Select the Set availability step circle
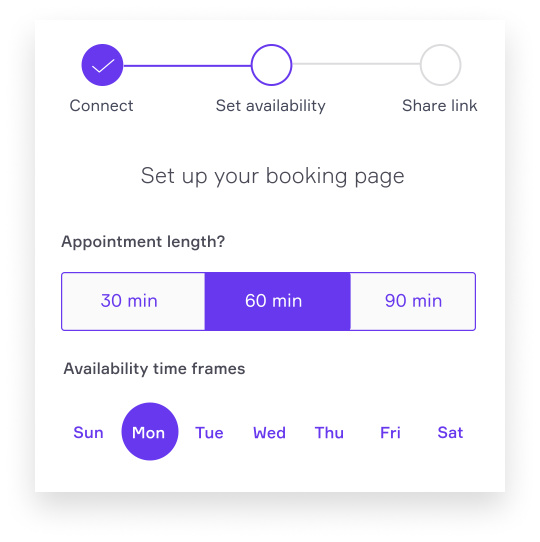Viewport: 540px width, 542px height. click(x=271, y=65)
